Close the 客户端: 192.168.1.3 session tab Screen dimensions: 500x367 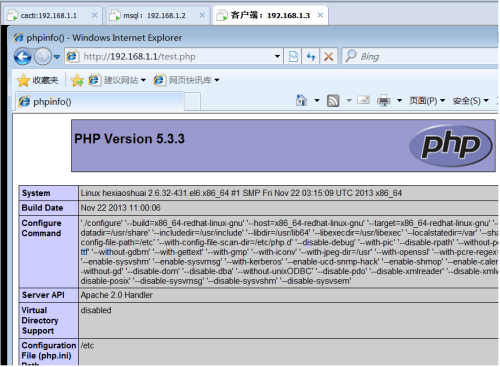[320, 15]
